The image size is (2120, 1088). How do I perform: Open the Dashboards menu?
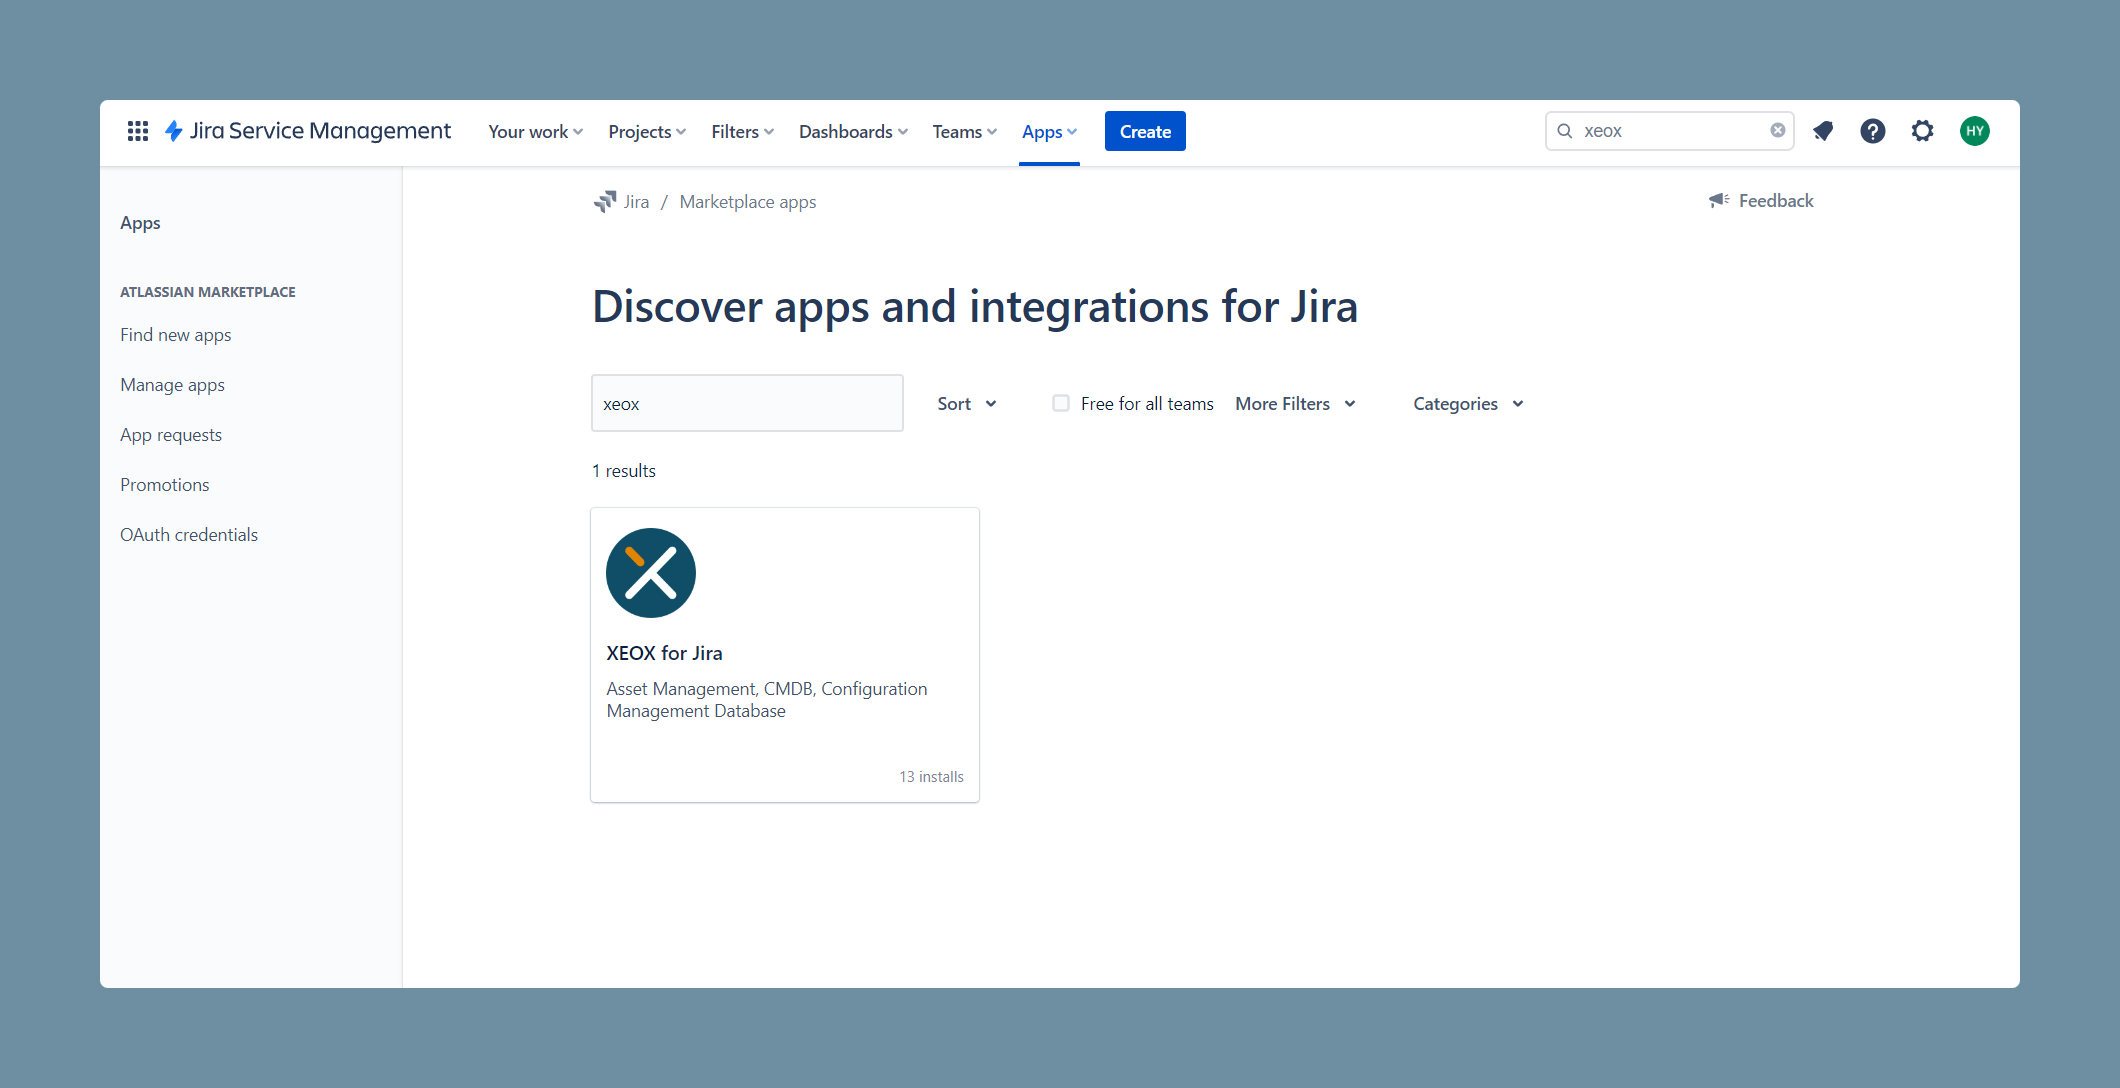click(854, 132)
